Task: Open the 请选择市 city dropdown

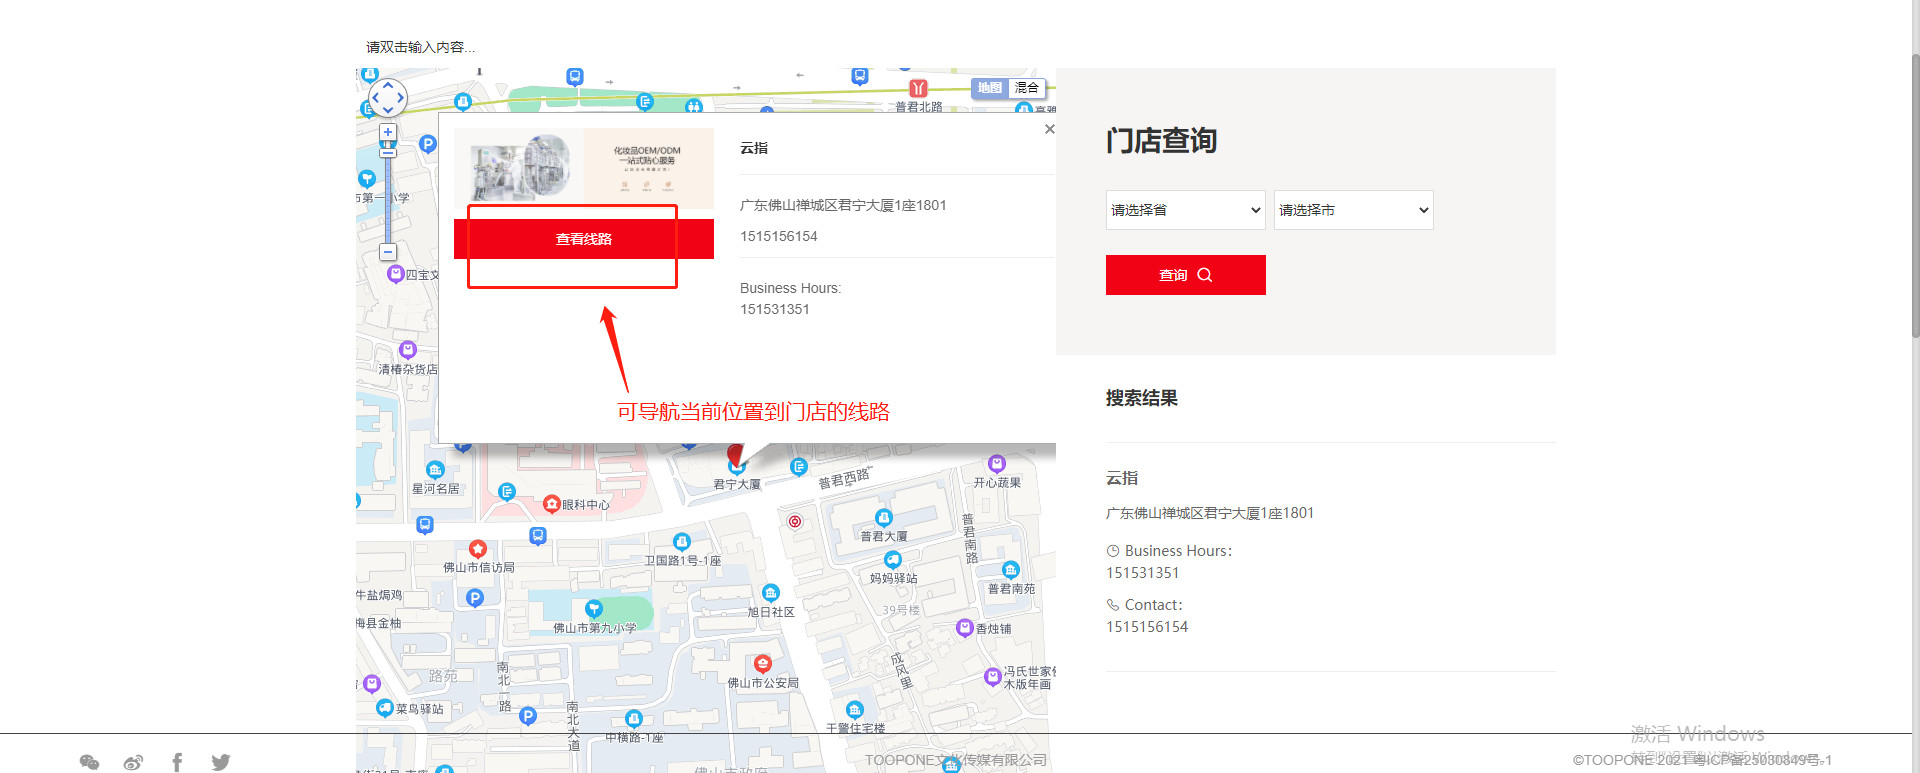Action: (1353, 210)
